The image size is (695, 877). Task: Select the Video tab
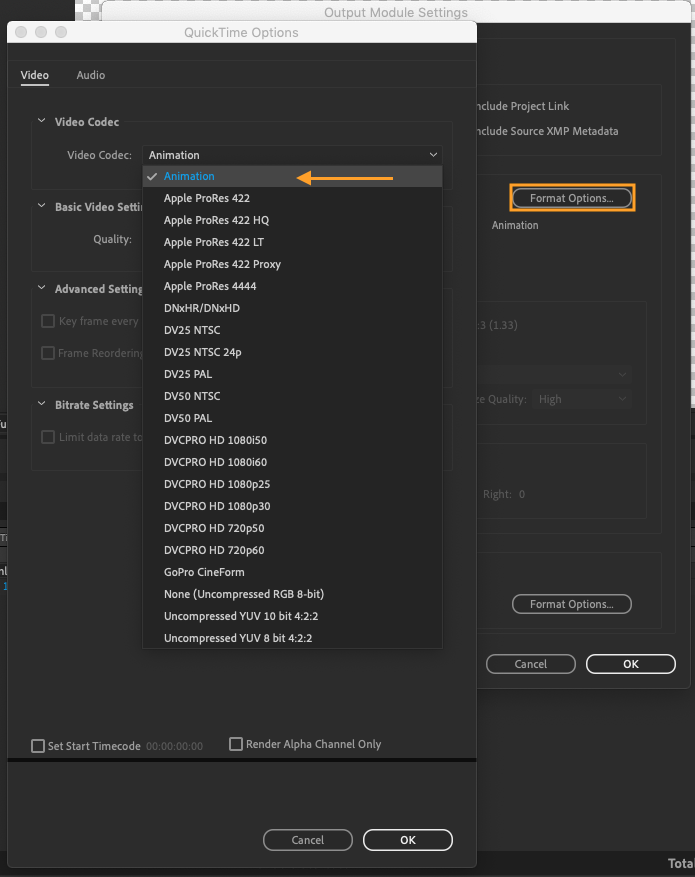34,75
